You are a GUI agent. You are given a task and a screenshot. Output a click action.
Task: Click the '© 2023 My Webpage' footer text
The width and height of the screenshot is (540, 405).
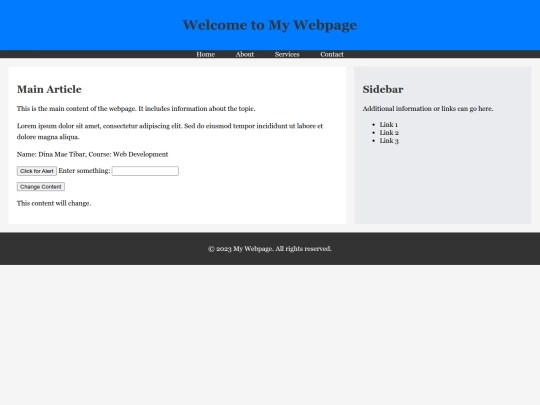click(x=270, y=249)
